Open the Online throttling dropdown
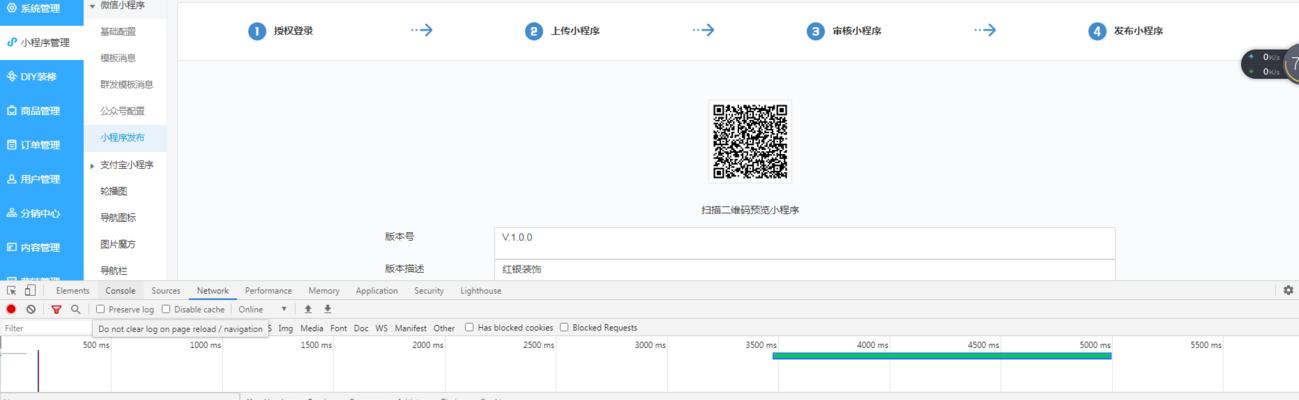This screenshot has height=400, width=1299. [263, 310]
